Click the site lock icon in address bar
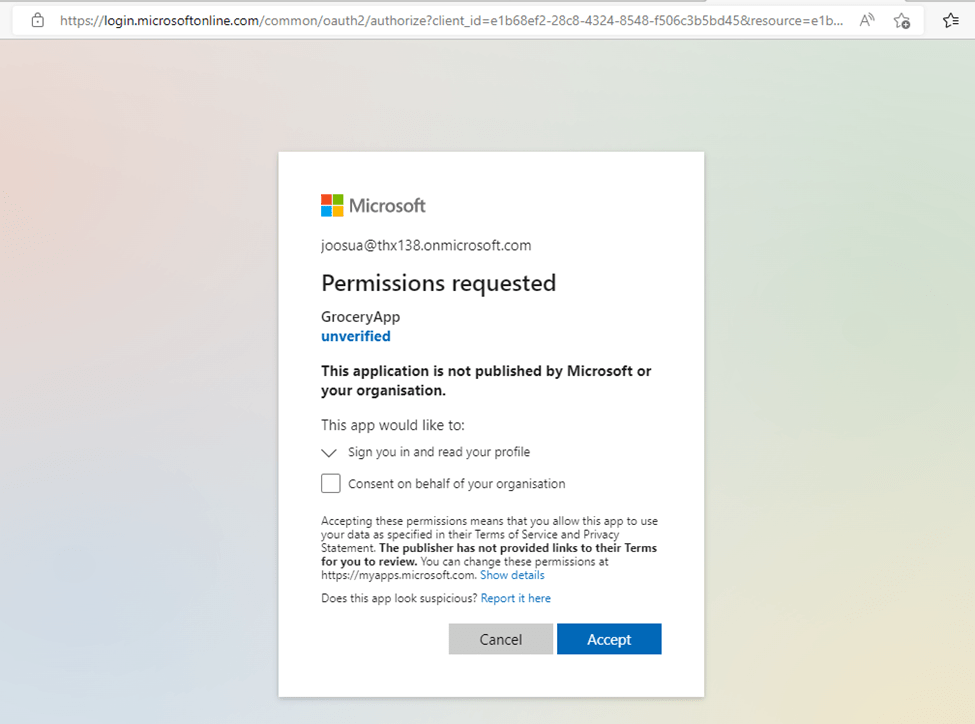 38,20
